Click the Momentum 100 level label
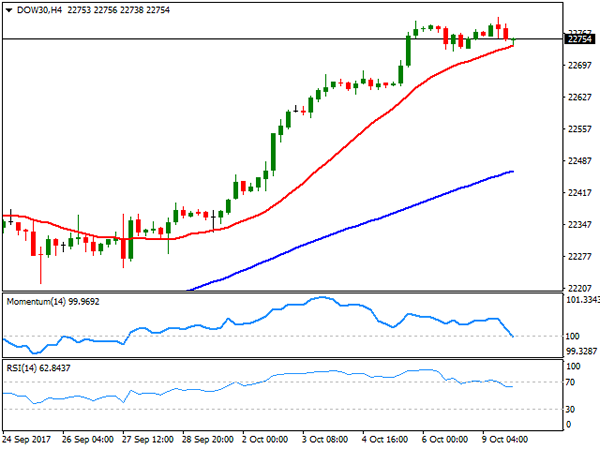This screenshot has height=450, width=600. coord(572,336)
